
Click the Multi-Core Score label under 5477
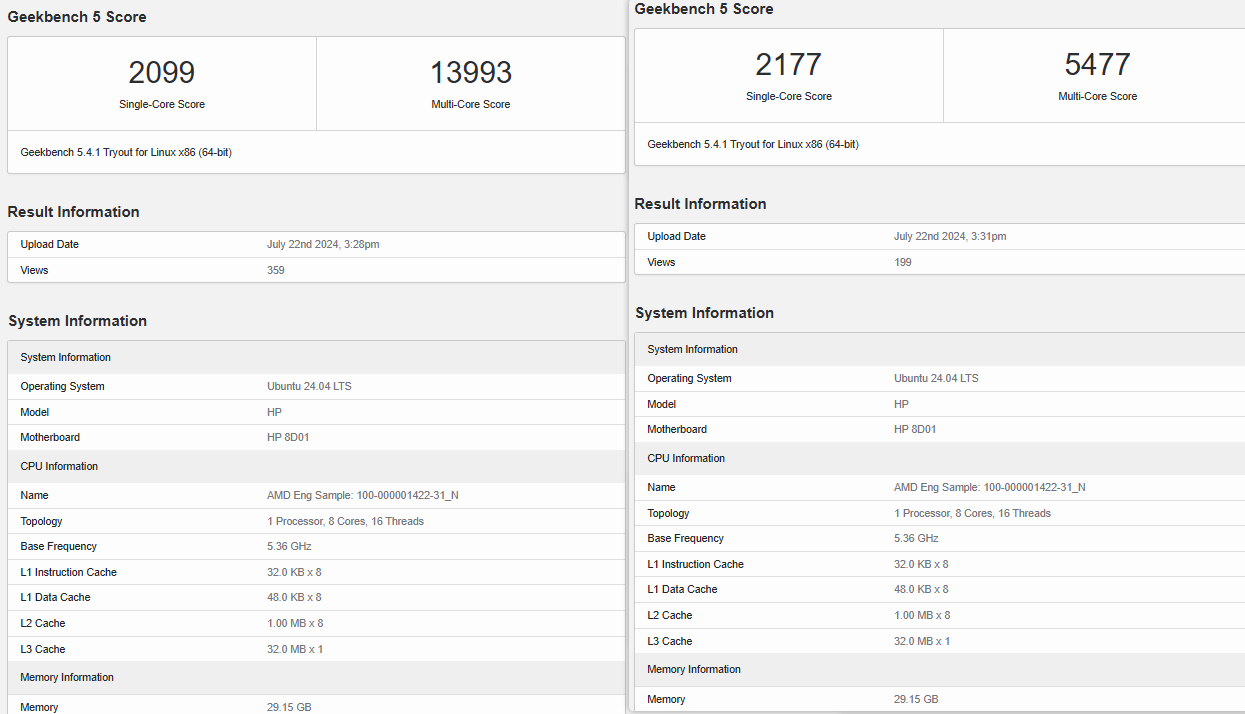[x=1097, y=96]
